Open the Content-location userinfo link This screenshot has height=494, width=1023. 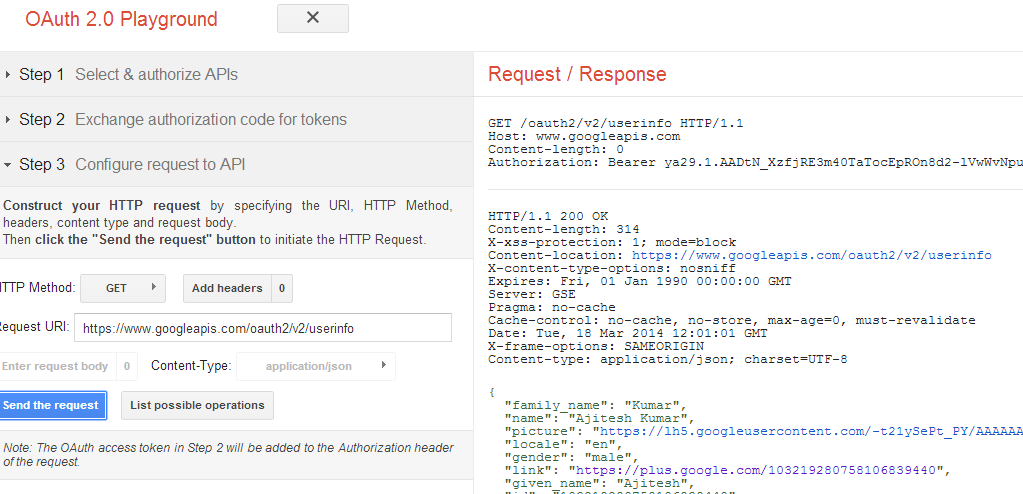click(812, 255)
